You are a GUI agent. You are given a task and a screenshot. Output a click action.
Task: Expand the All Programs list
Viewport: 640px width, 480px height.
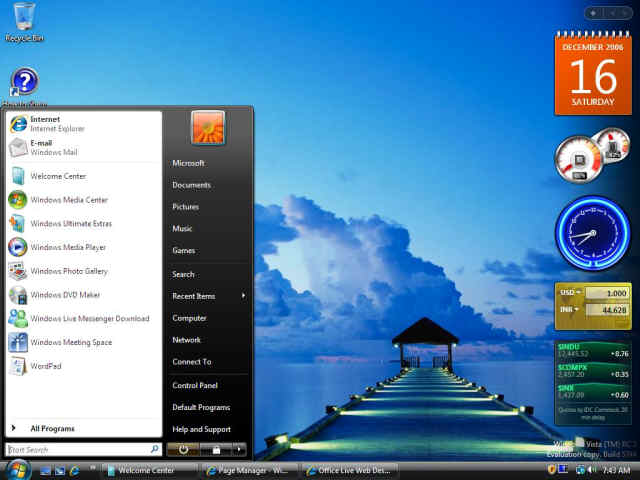[x=52, y=429]
